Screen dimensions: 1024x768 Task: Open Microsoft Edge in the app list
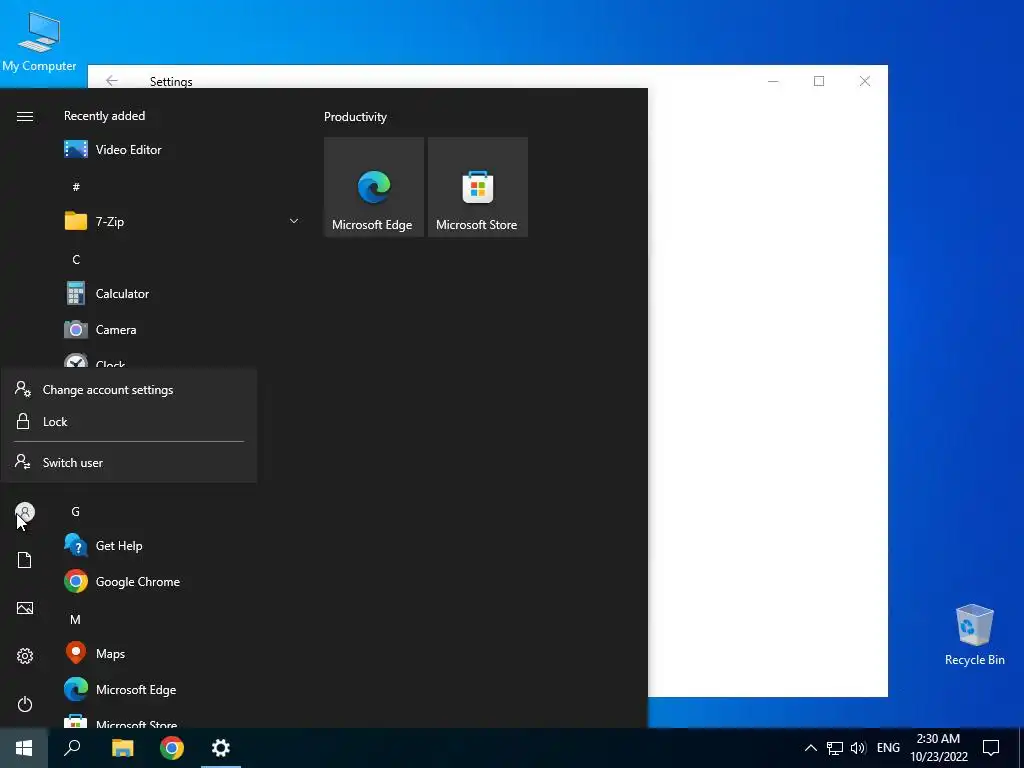point(182,690)
